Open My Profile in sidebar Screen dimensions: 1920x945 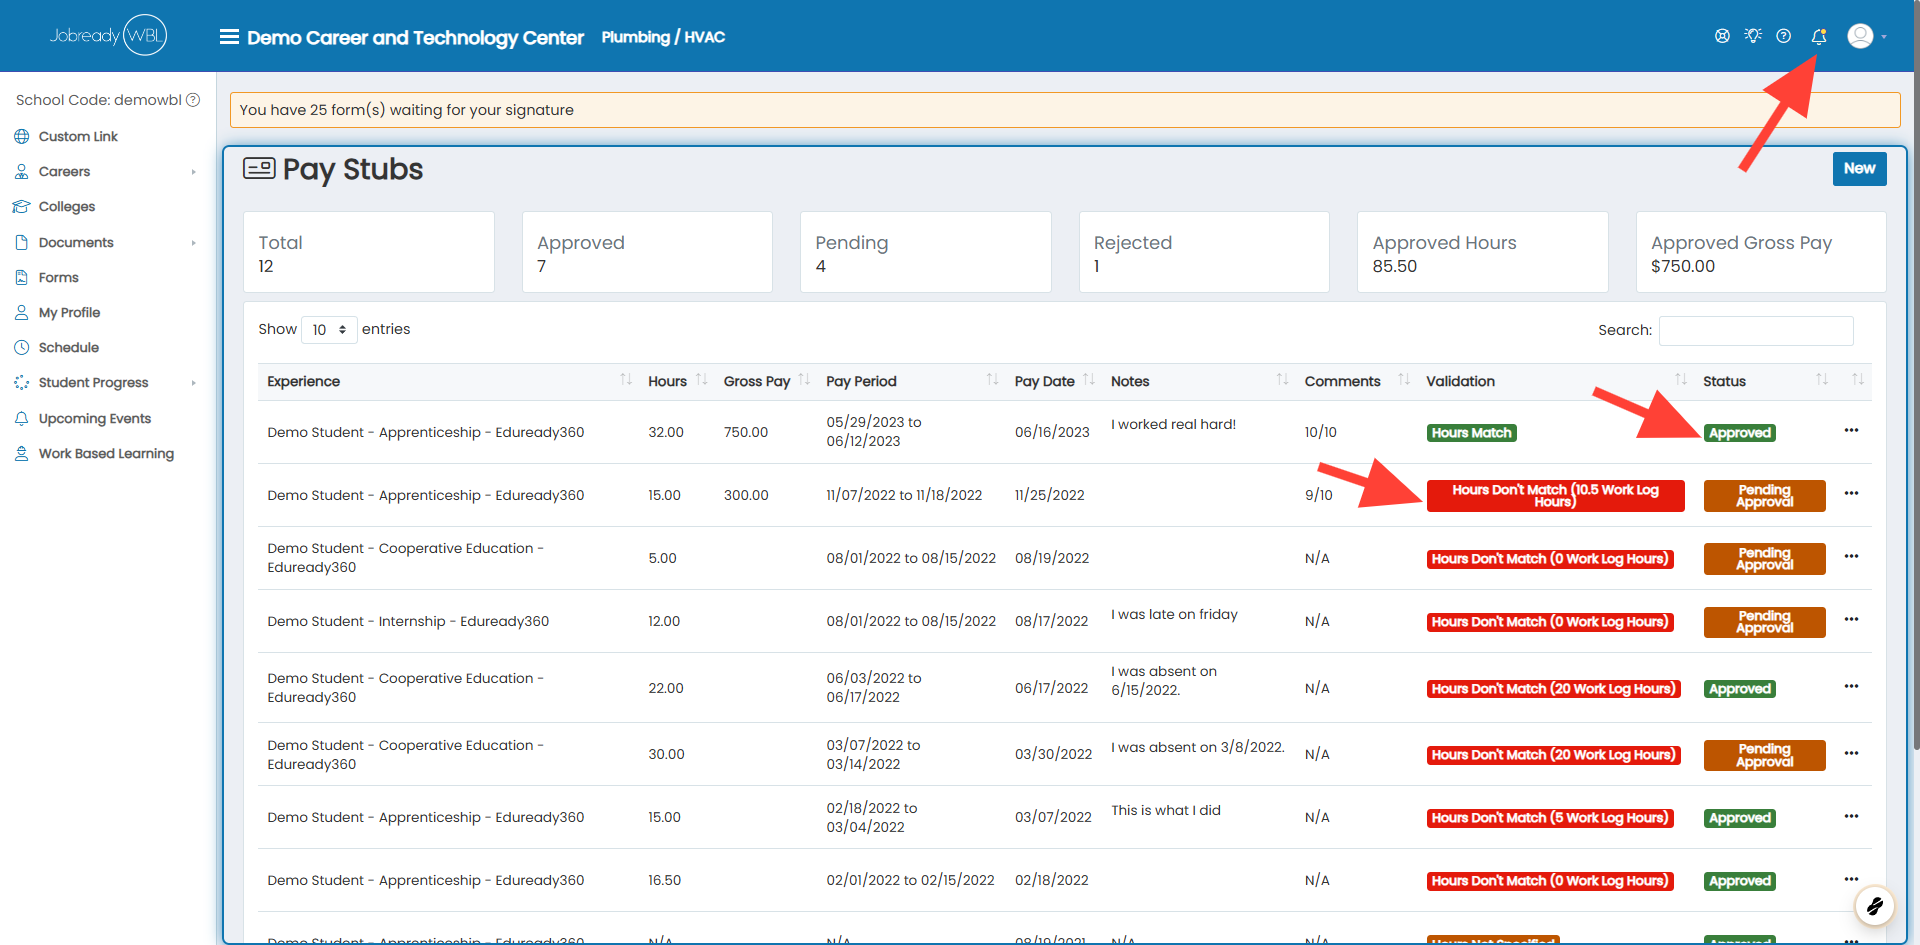pyautogui.click(x=69, y=313)
